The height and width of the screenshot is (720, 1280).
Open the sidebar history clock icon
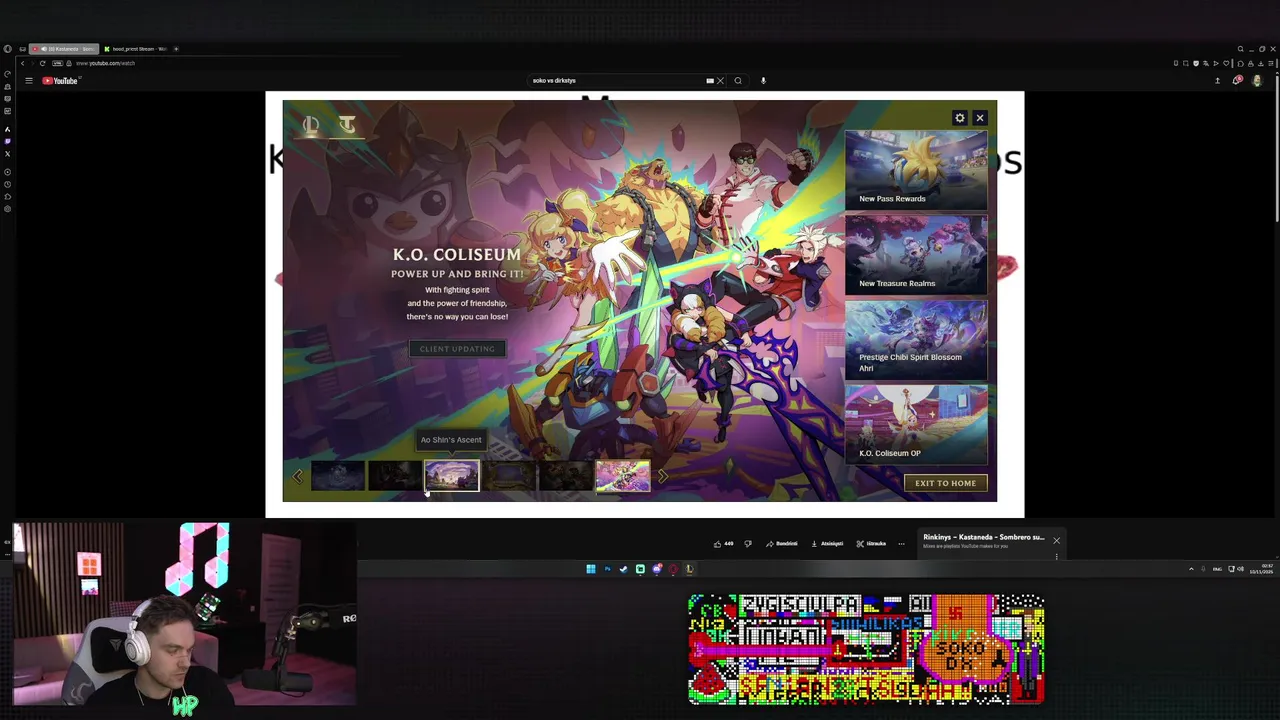7,184
